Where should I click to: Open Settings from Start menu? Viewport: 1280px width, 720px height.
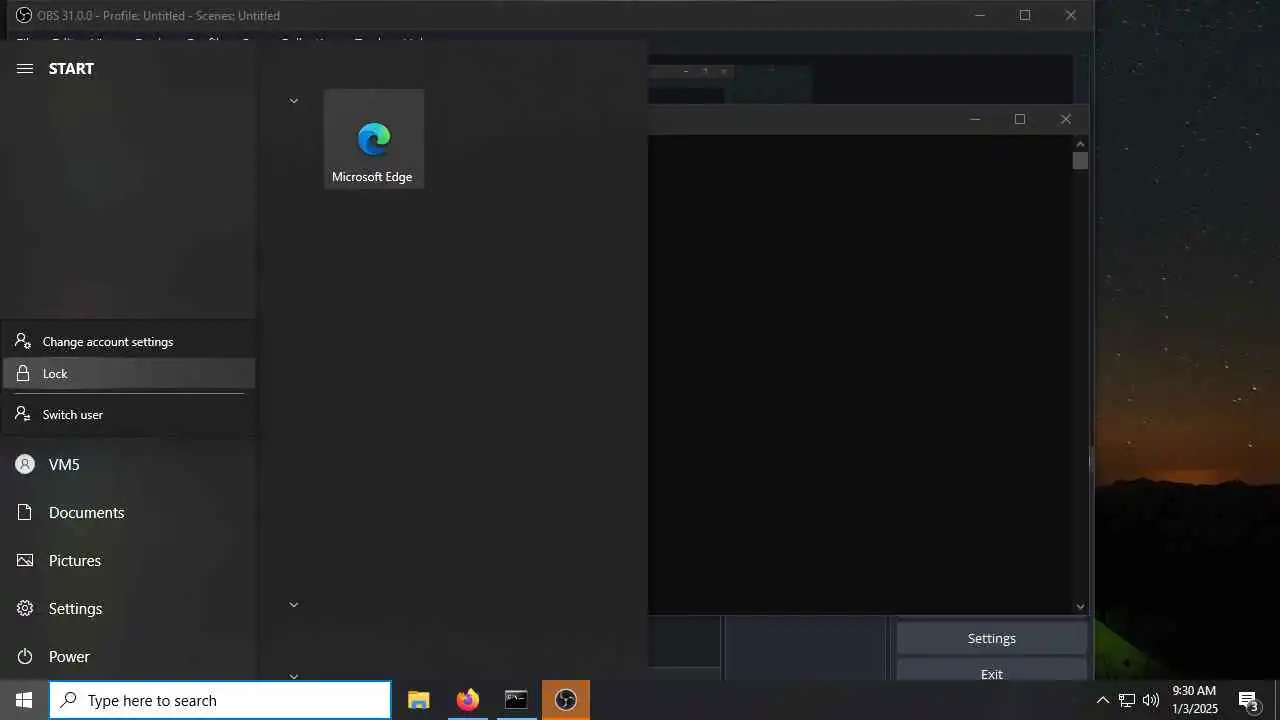(x=129, y=608)
